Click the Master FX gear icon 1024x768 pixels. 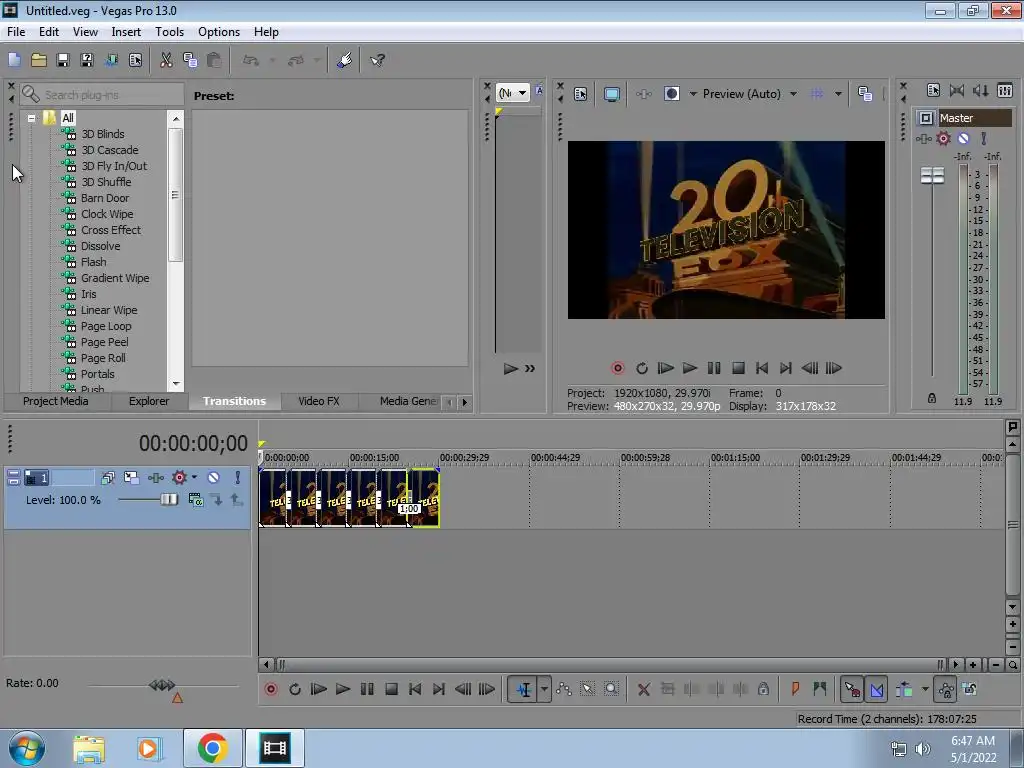point(943,138)
